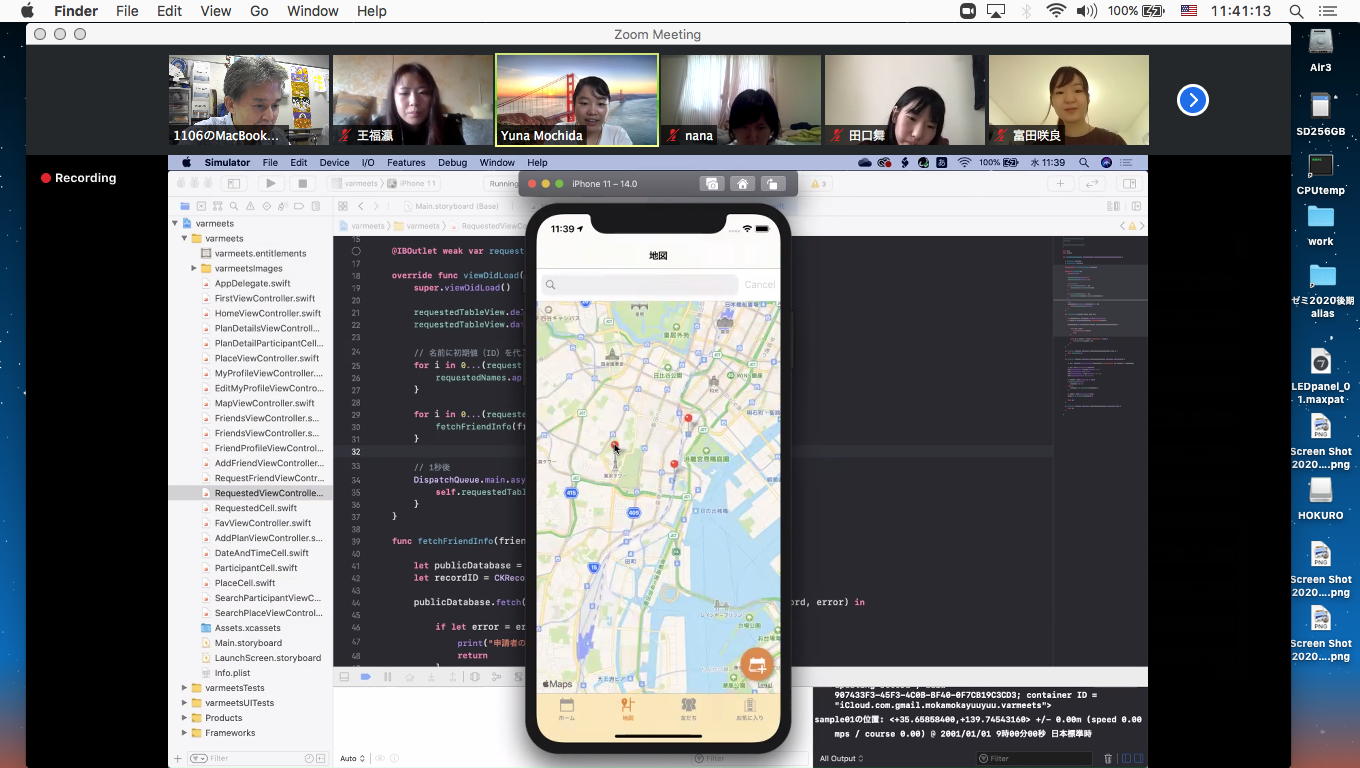1360x768 pixels.
Task: Click the Zoom camera icon in the menu bar
Action: click(x=967, y=11)
